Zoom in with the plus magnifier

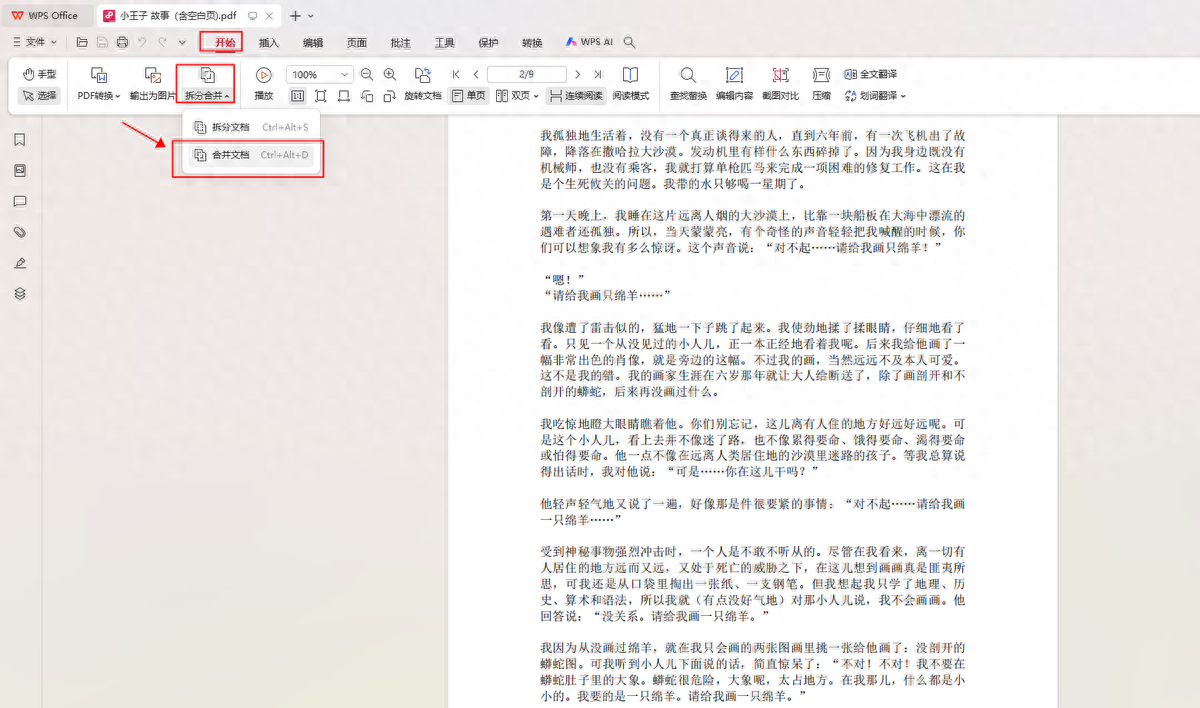[x=390, y=75]
